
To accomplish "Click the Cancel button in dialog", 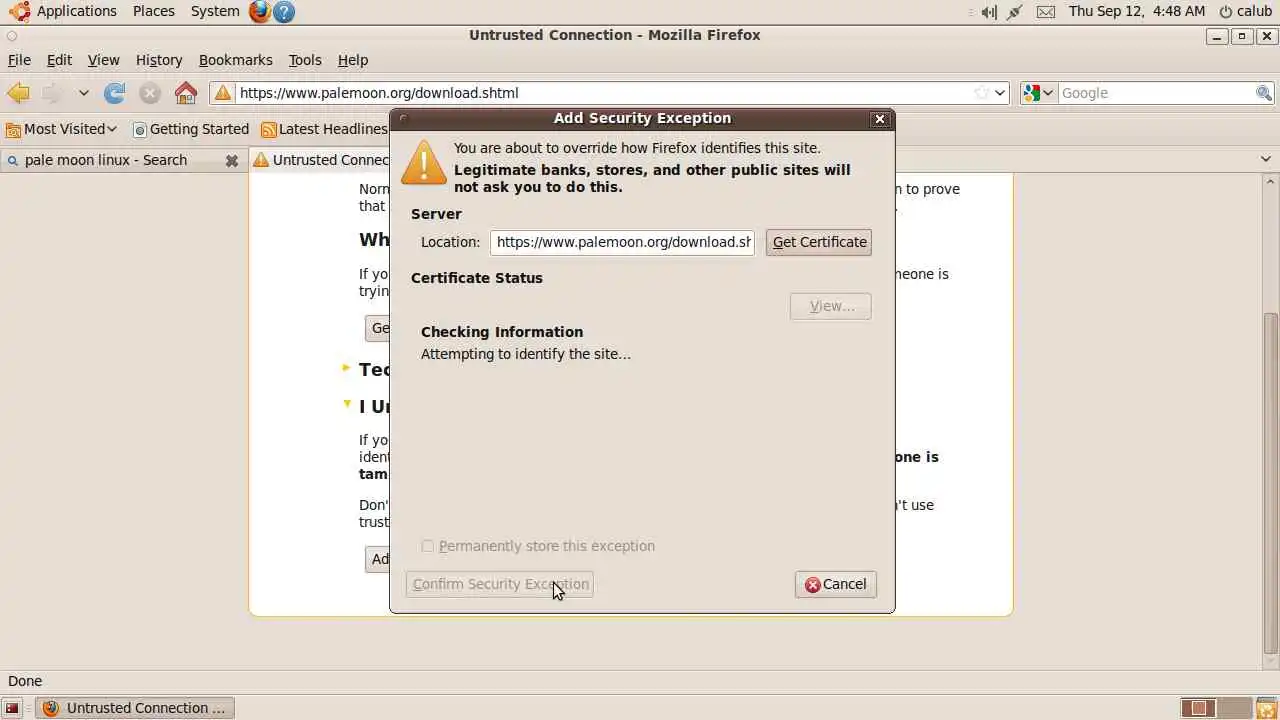I will tap(836, 584).
